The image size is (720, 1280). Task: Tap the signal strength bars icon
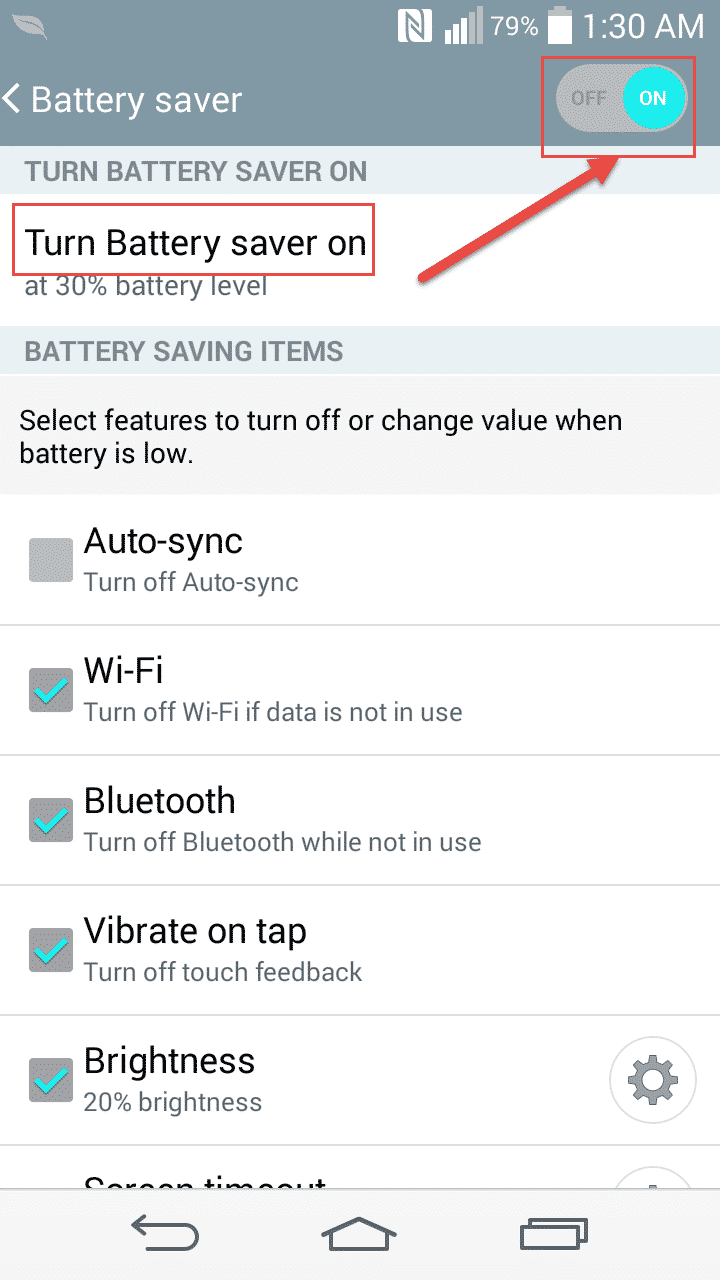(464, 27)
